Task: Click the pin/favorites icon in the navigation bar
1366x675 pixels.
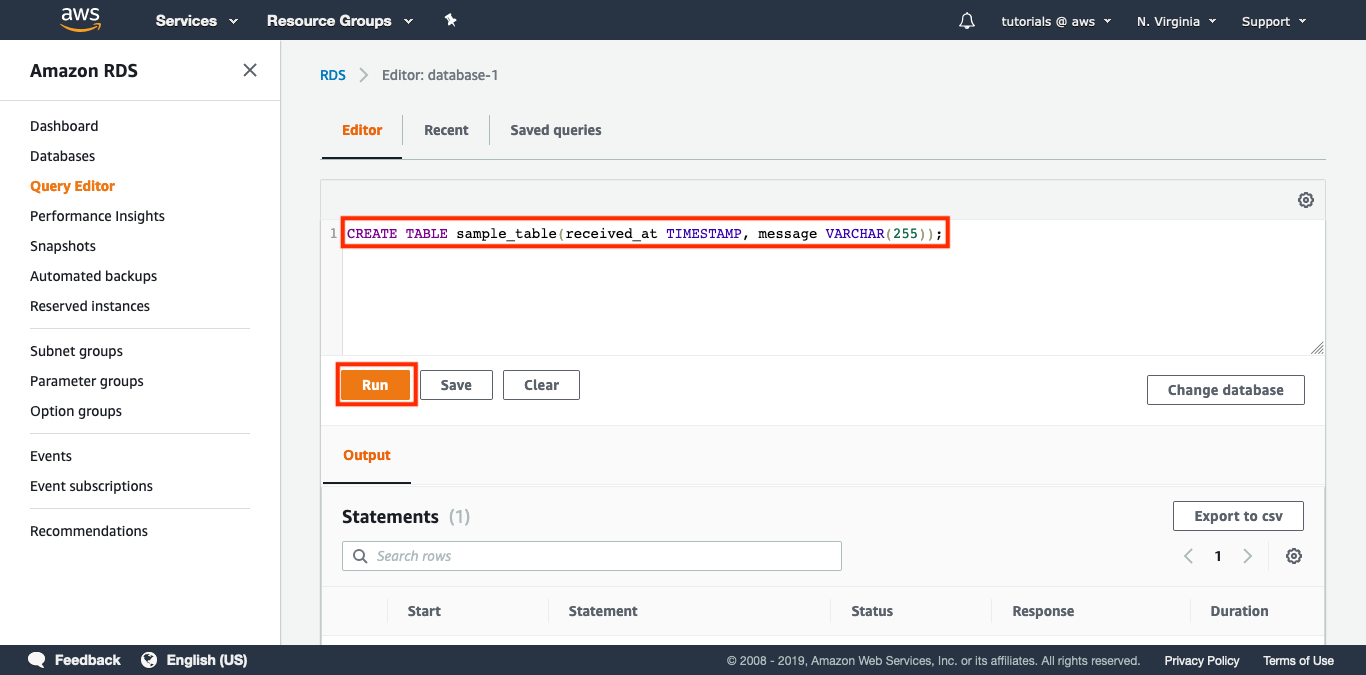Action: (x=450, y=19)
